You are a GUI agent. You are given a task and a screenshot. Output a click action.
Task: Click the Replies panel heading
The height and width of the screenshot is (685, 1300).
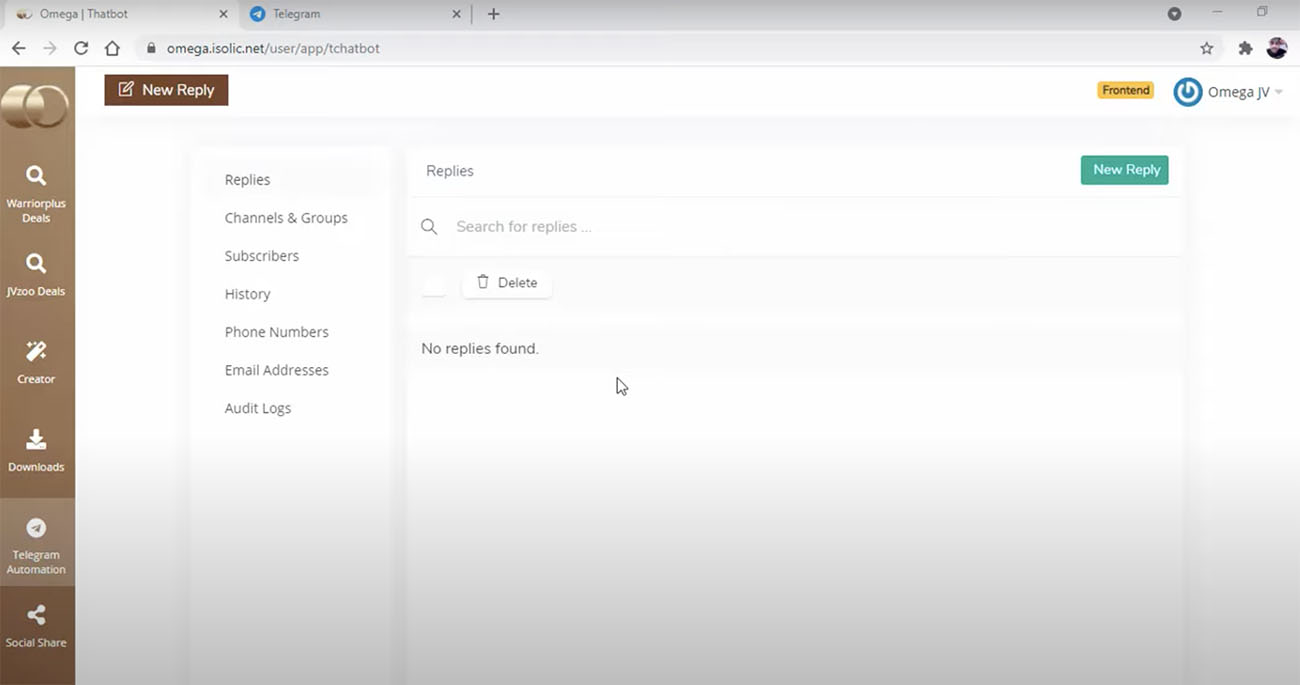450,171
